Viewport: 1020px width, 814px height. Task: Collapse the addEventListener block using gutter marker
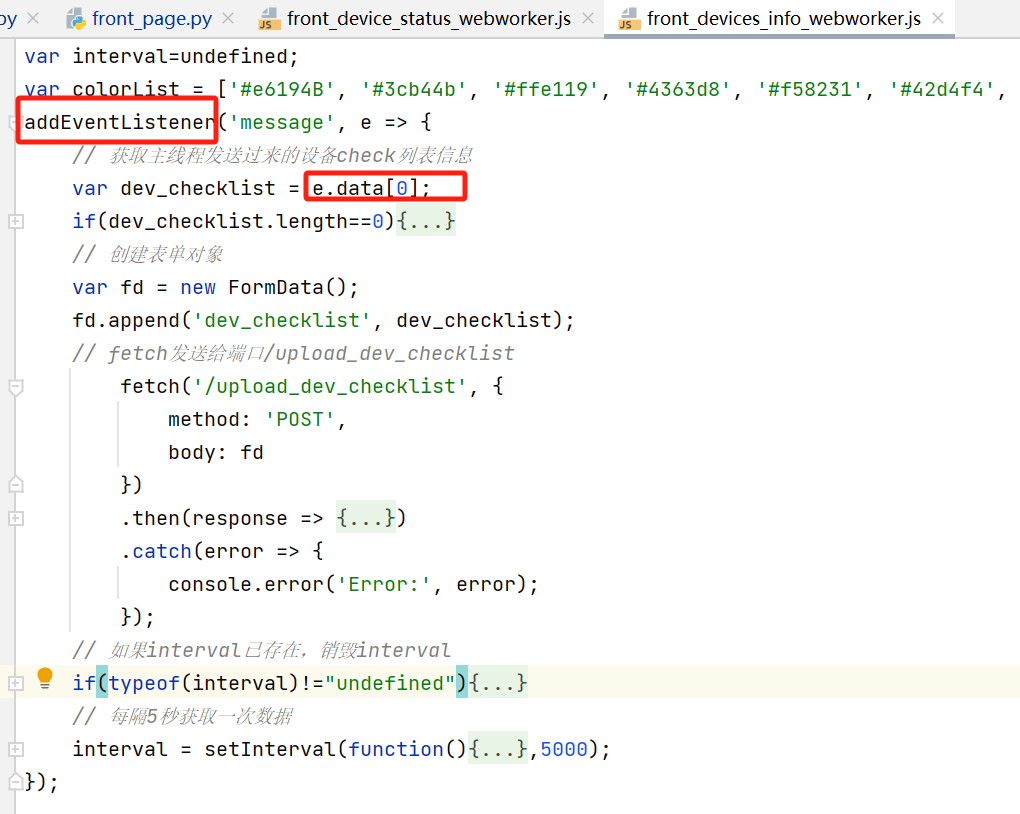[12, 123]
